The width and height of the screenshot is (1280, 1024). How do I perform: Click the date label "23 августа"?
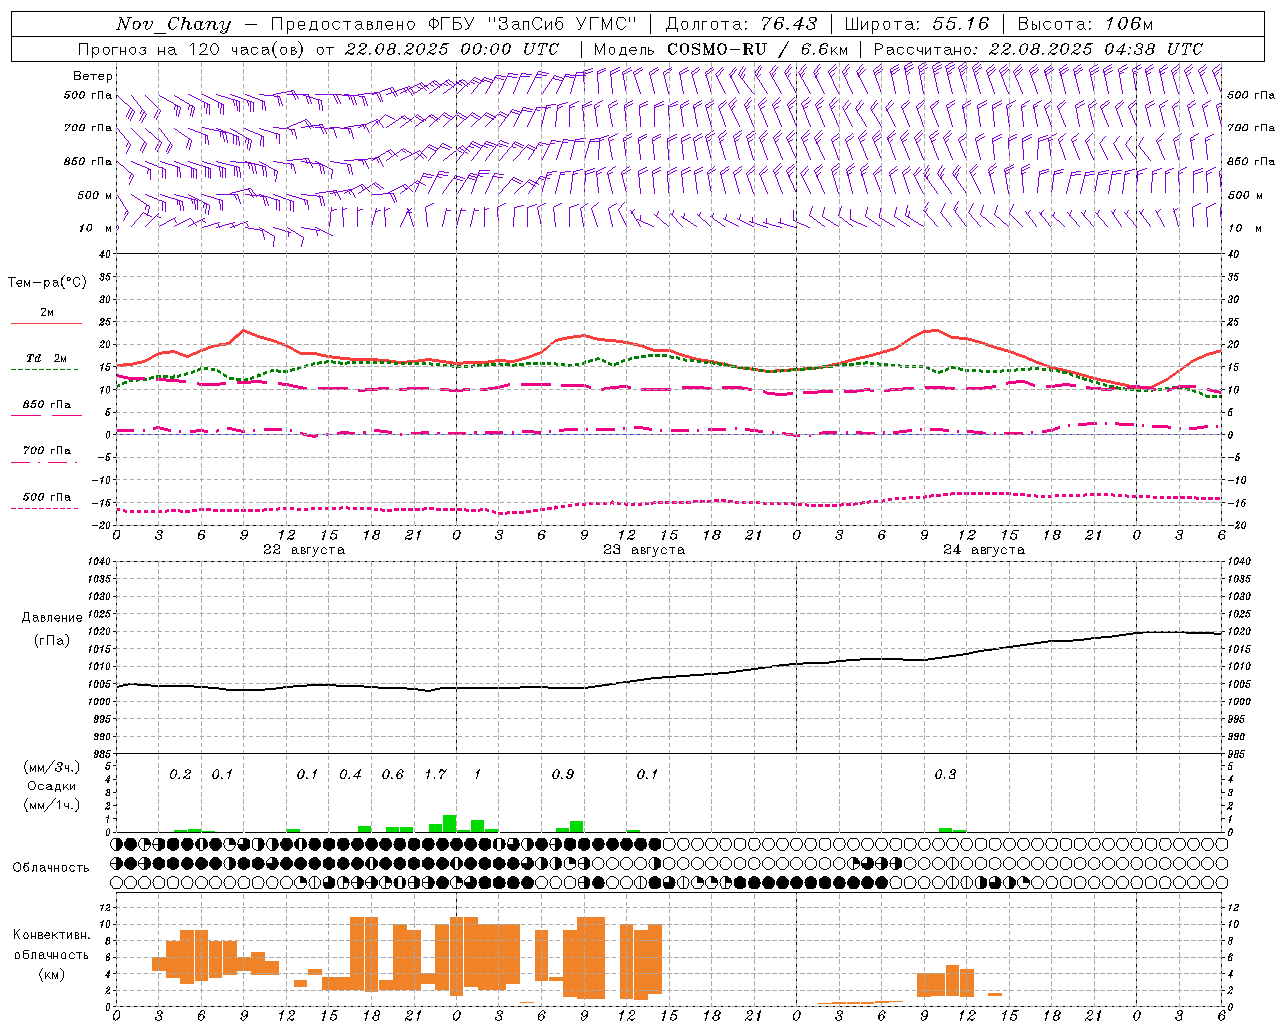point(644,550)
